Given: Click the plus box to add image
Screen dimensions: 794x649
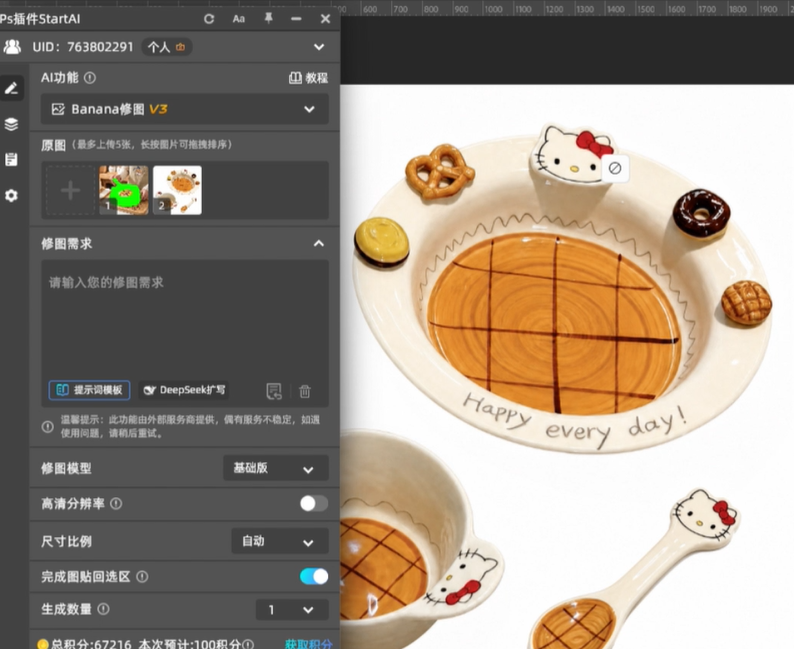Looking at the screenshot, I should click(x=70, y=190).
